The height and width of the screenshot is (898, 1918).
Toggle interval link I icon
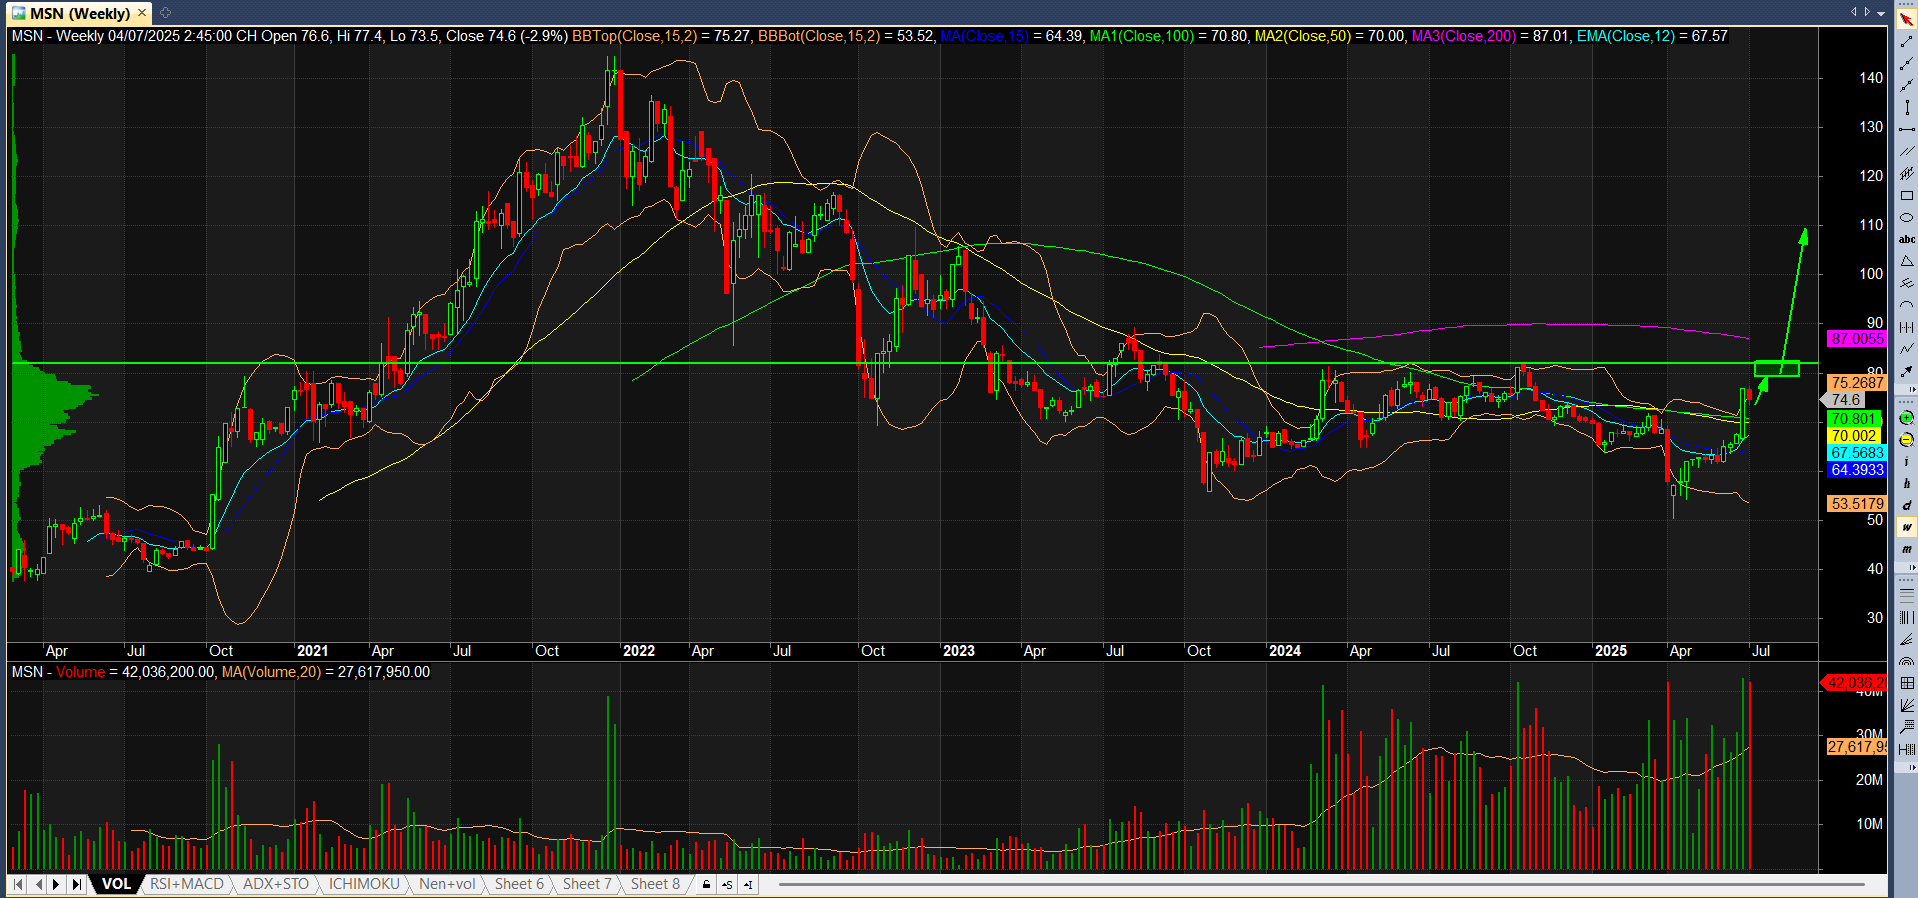point(748,884)
